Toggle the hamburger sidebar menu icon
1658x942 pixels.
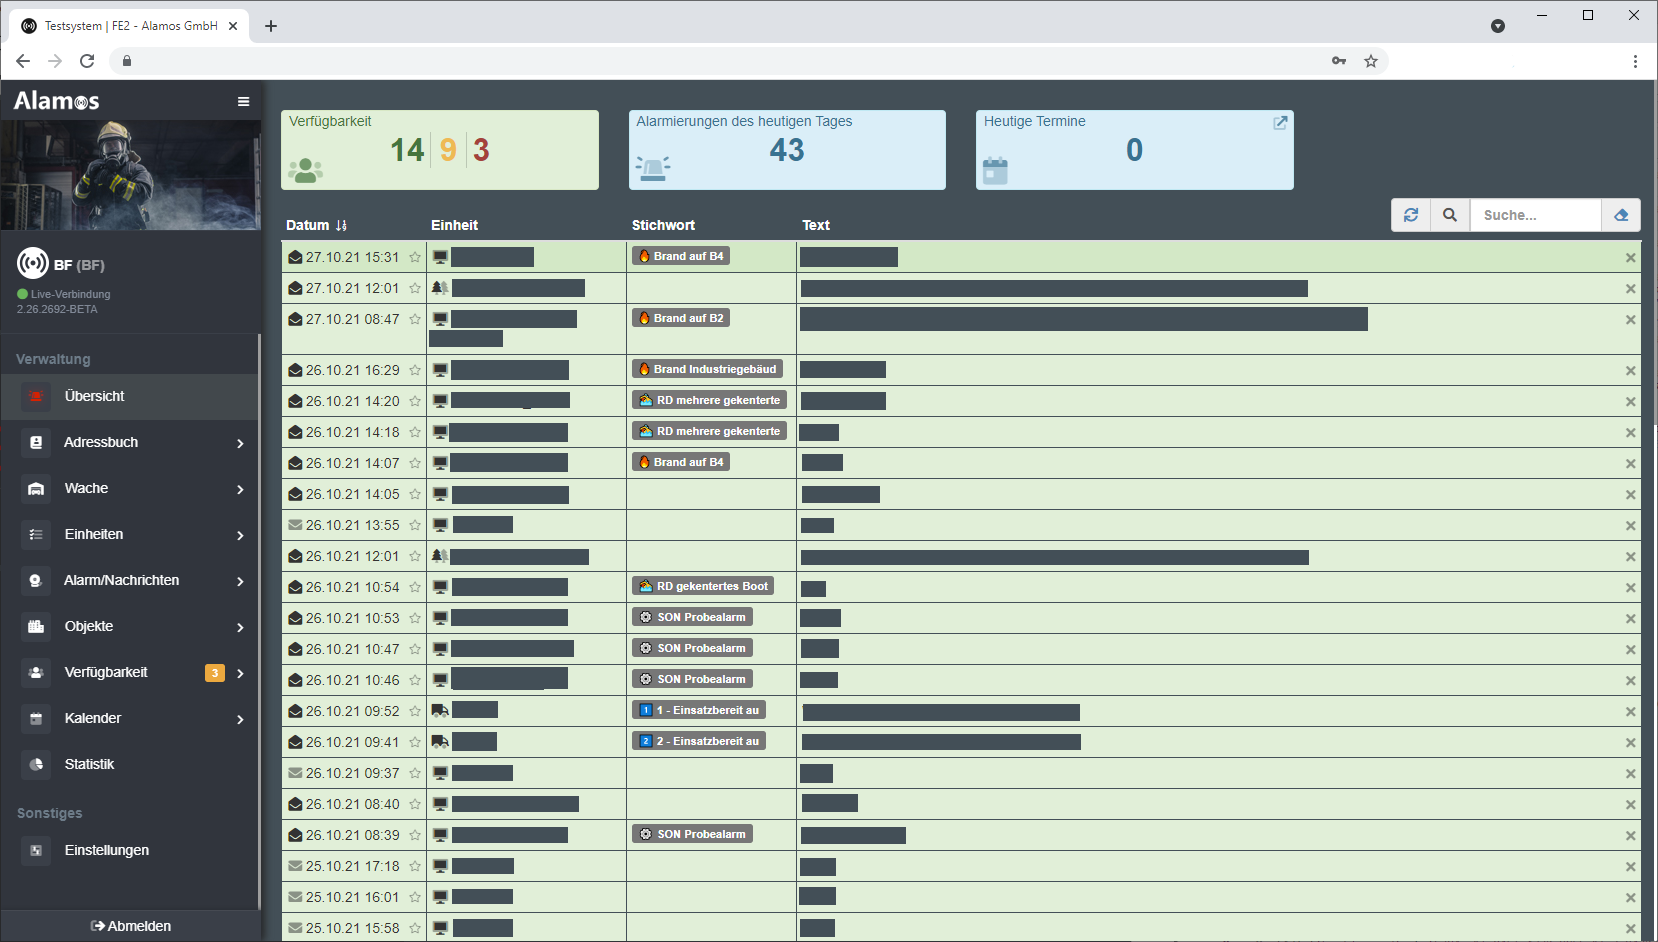243,101
